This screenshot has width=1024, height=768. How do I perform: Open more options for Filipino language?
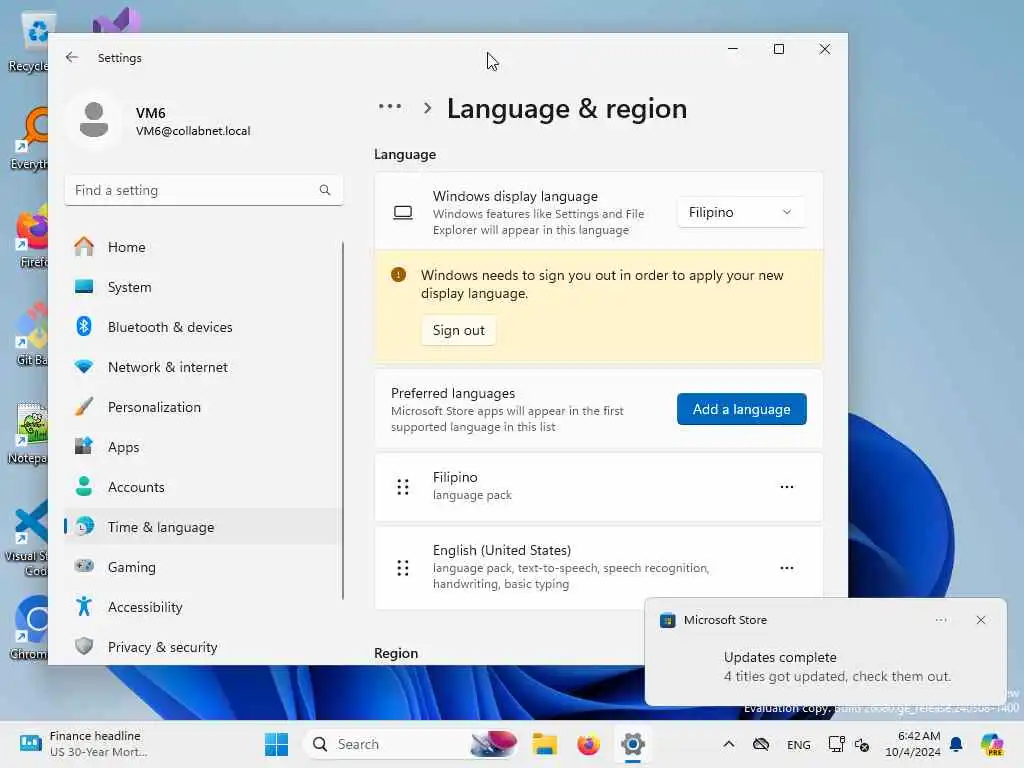pos(787,487)
